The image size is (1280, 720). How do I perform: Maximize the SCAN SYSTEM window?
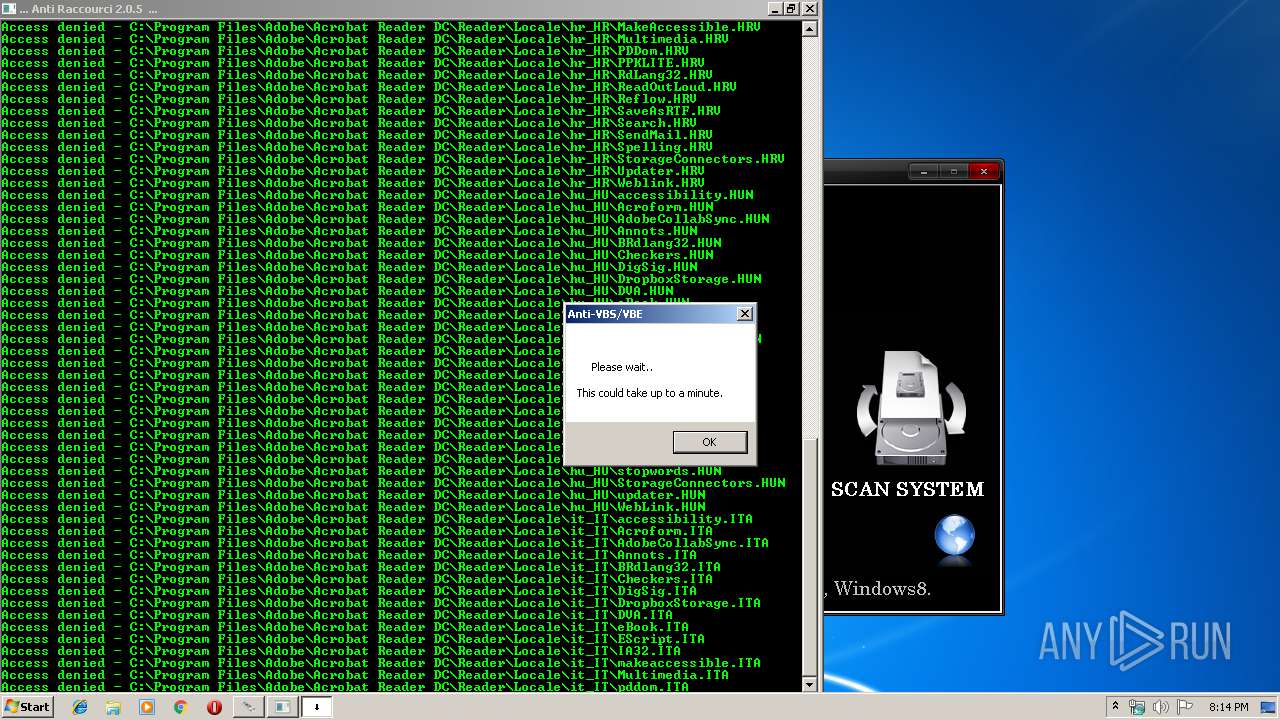click(954, 172)
